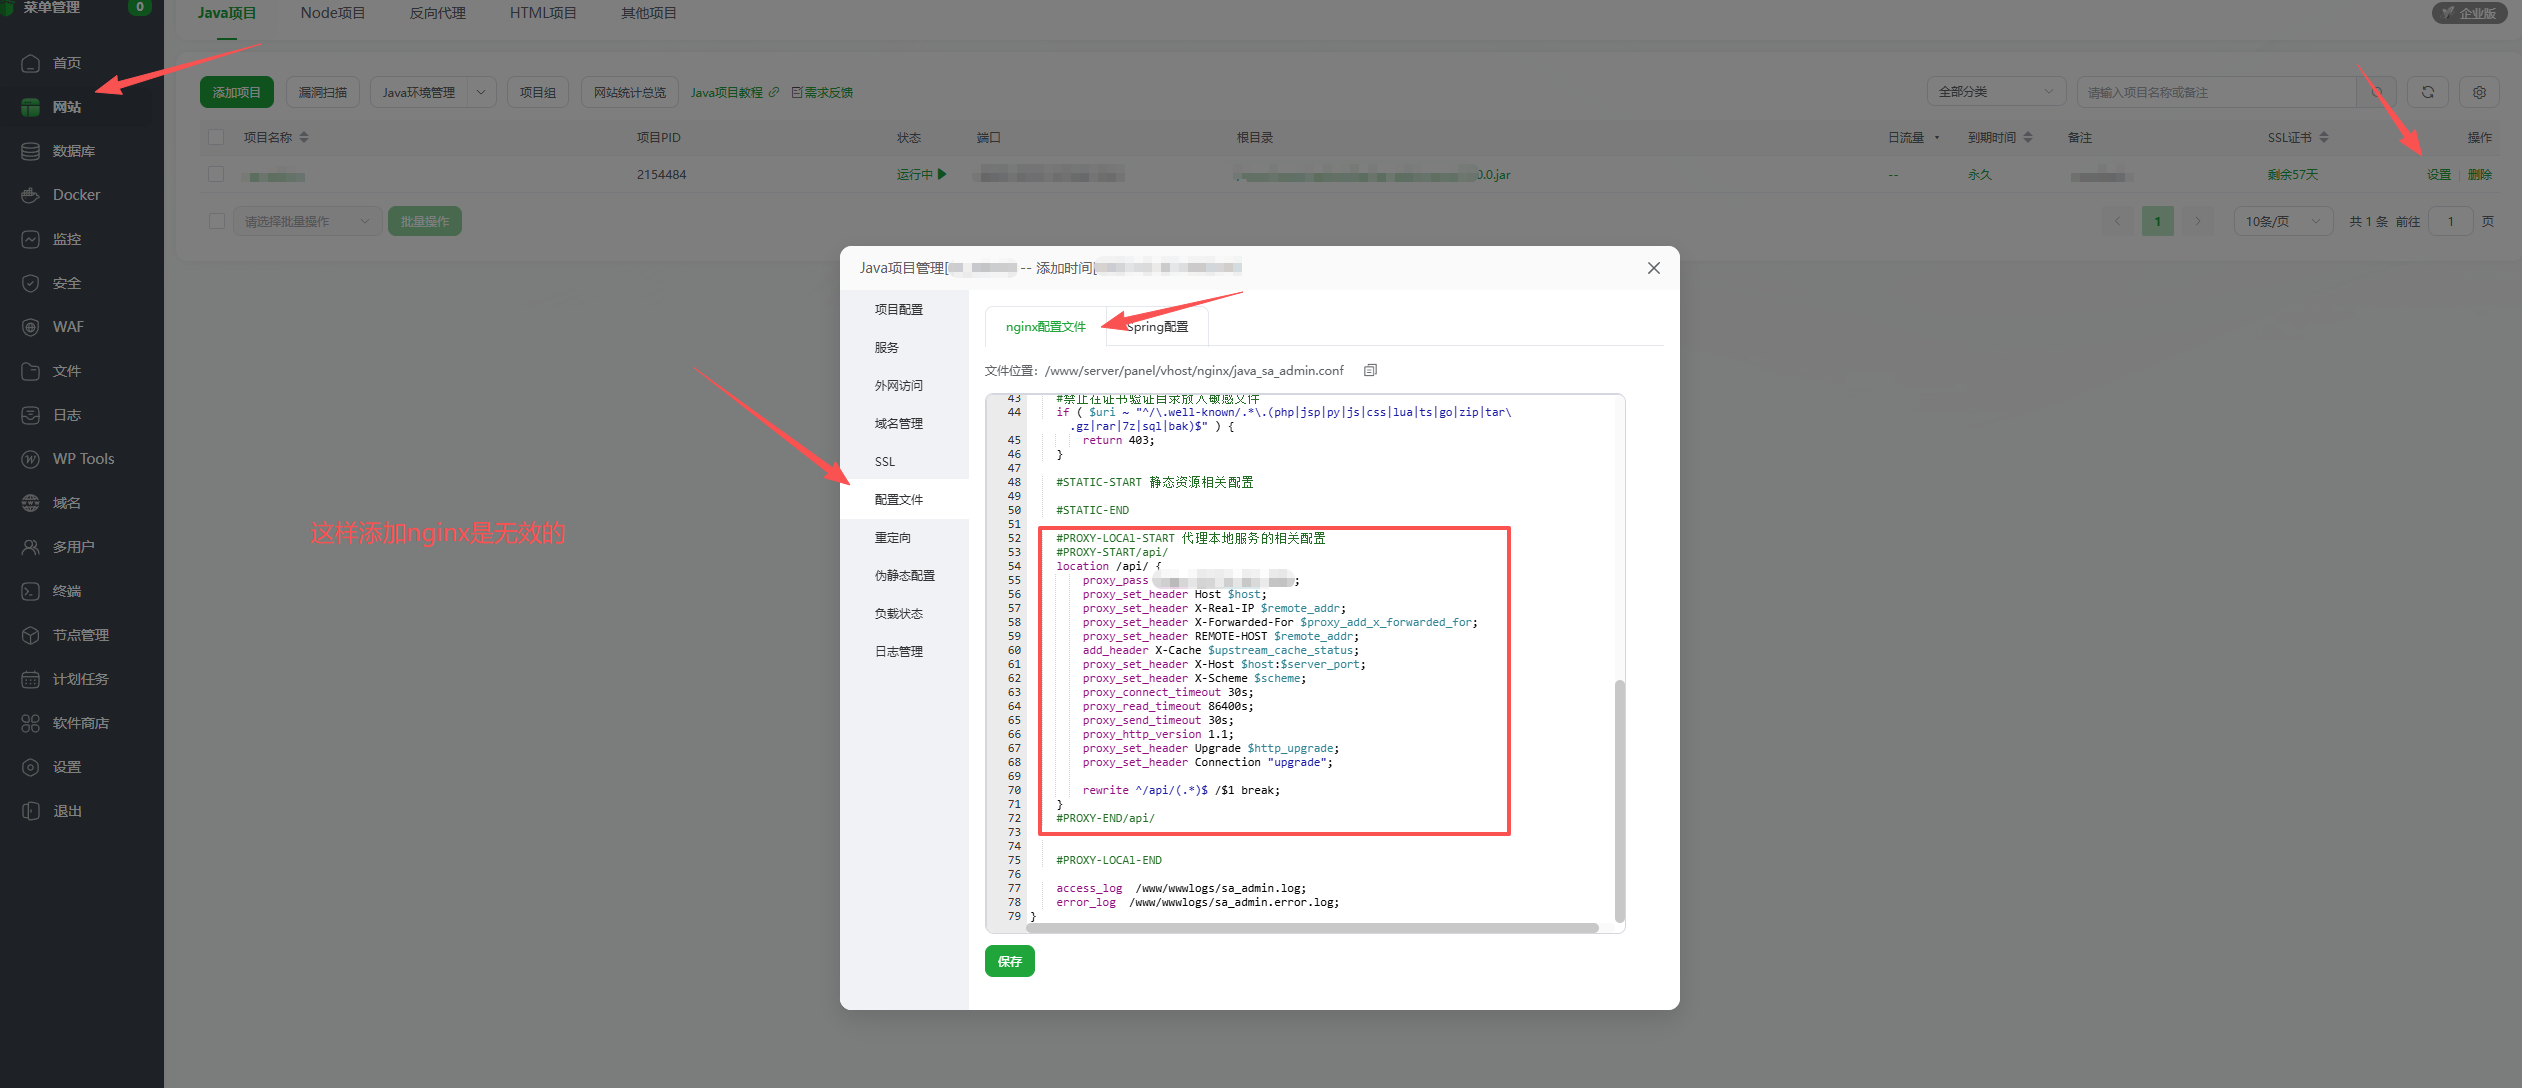The width and height of the screenshot is (2522, 1088).
Task: Click the refresh list icon button
Action: click(x=2427, y=92)
